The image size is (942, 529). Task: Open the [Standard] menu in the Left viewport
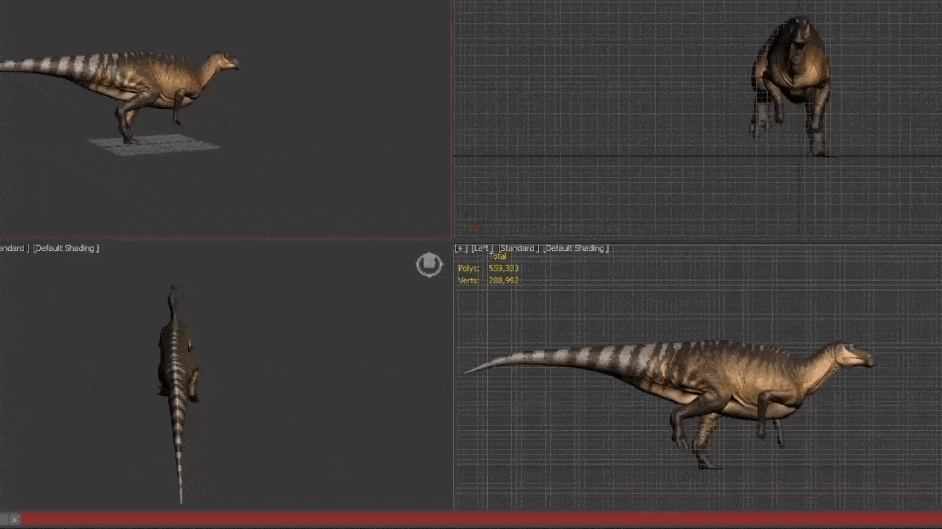coord(518,248)
